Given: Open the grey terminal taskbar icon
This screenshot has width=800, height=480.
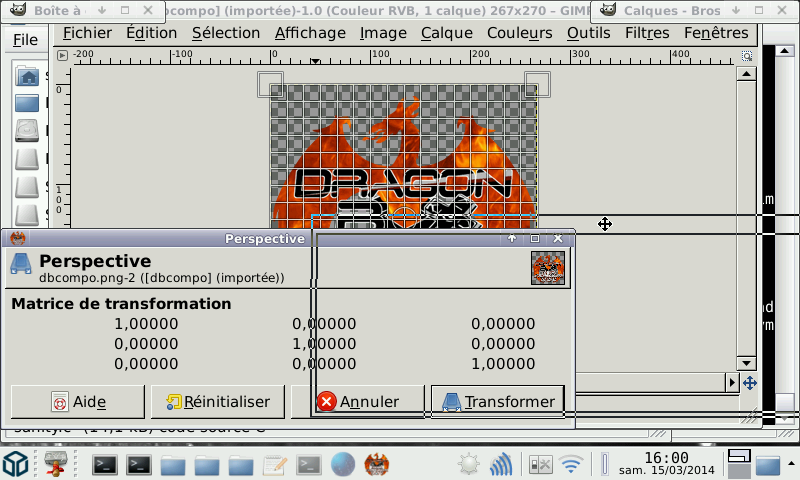Looking at the screenshot, I should 309,465.
